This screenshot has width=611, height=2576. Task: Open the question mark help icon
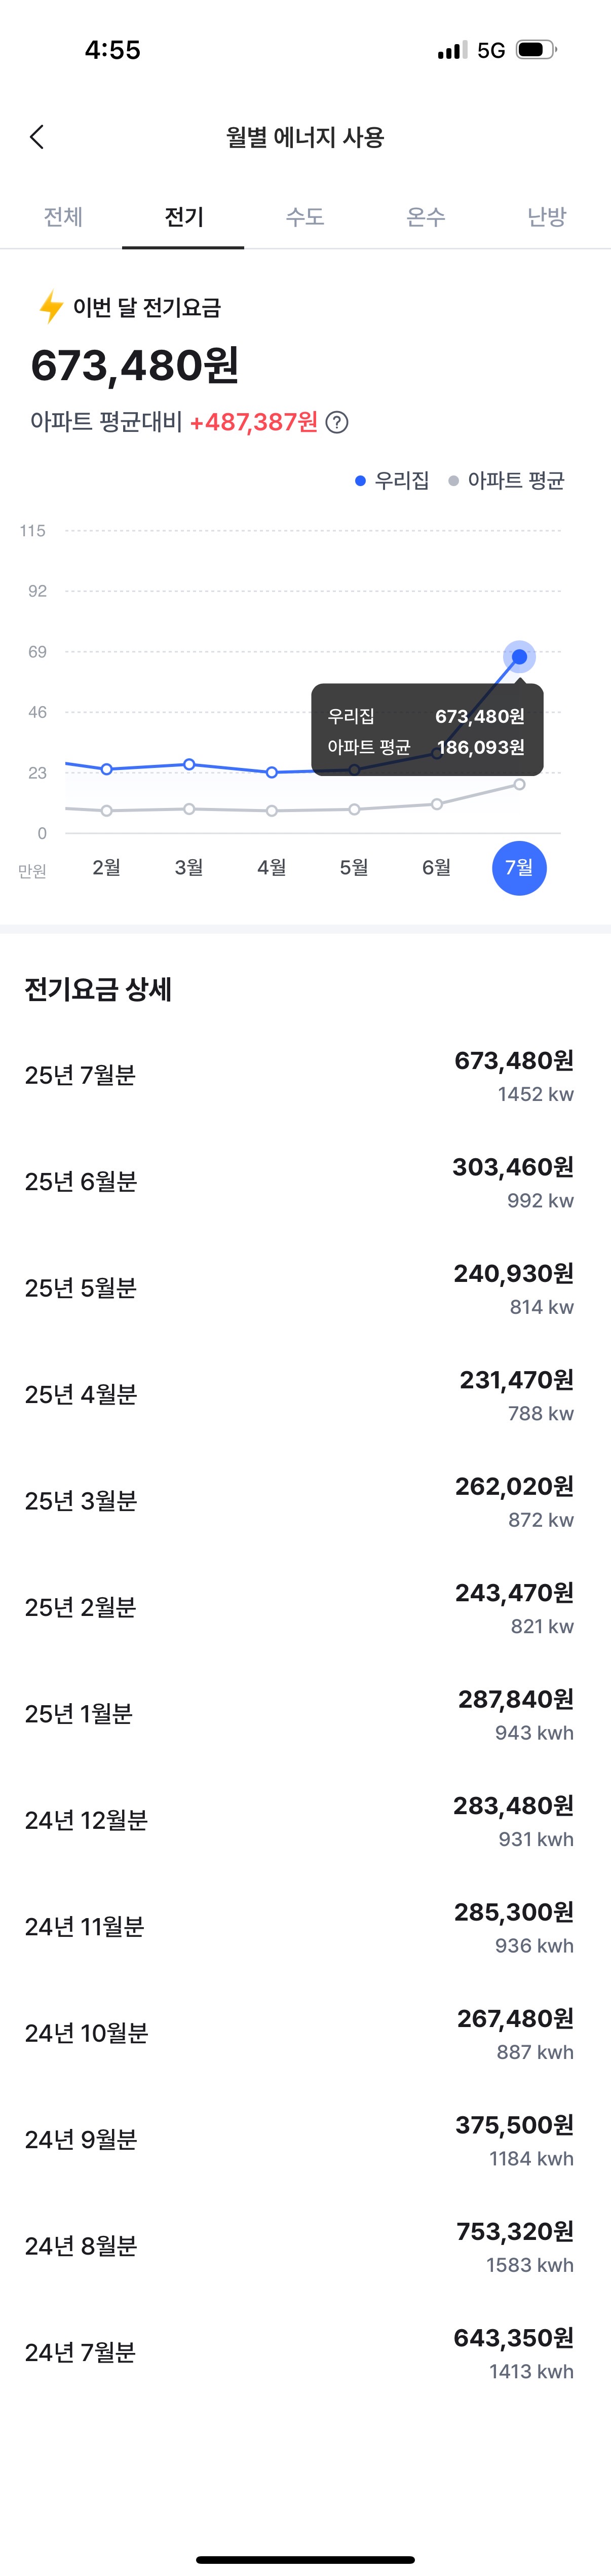338,423
